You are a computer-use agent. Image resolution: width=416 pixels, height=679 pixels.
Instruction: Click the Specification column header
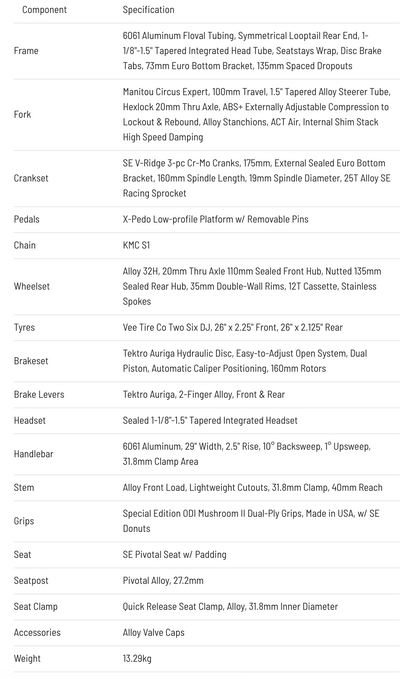click(148, 10)
